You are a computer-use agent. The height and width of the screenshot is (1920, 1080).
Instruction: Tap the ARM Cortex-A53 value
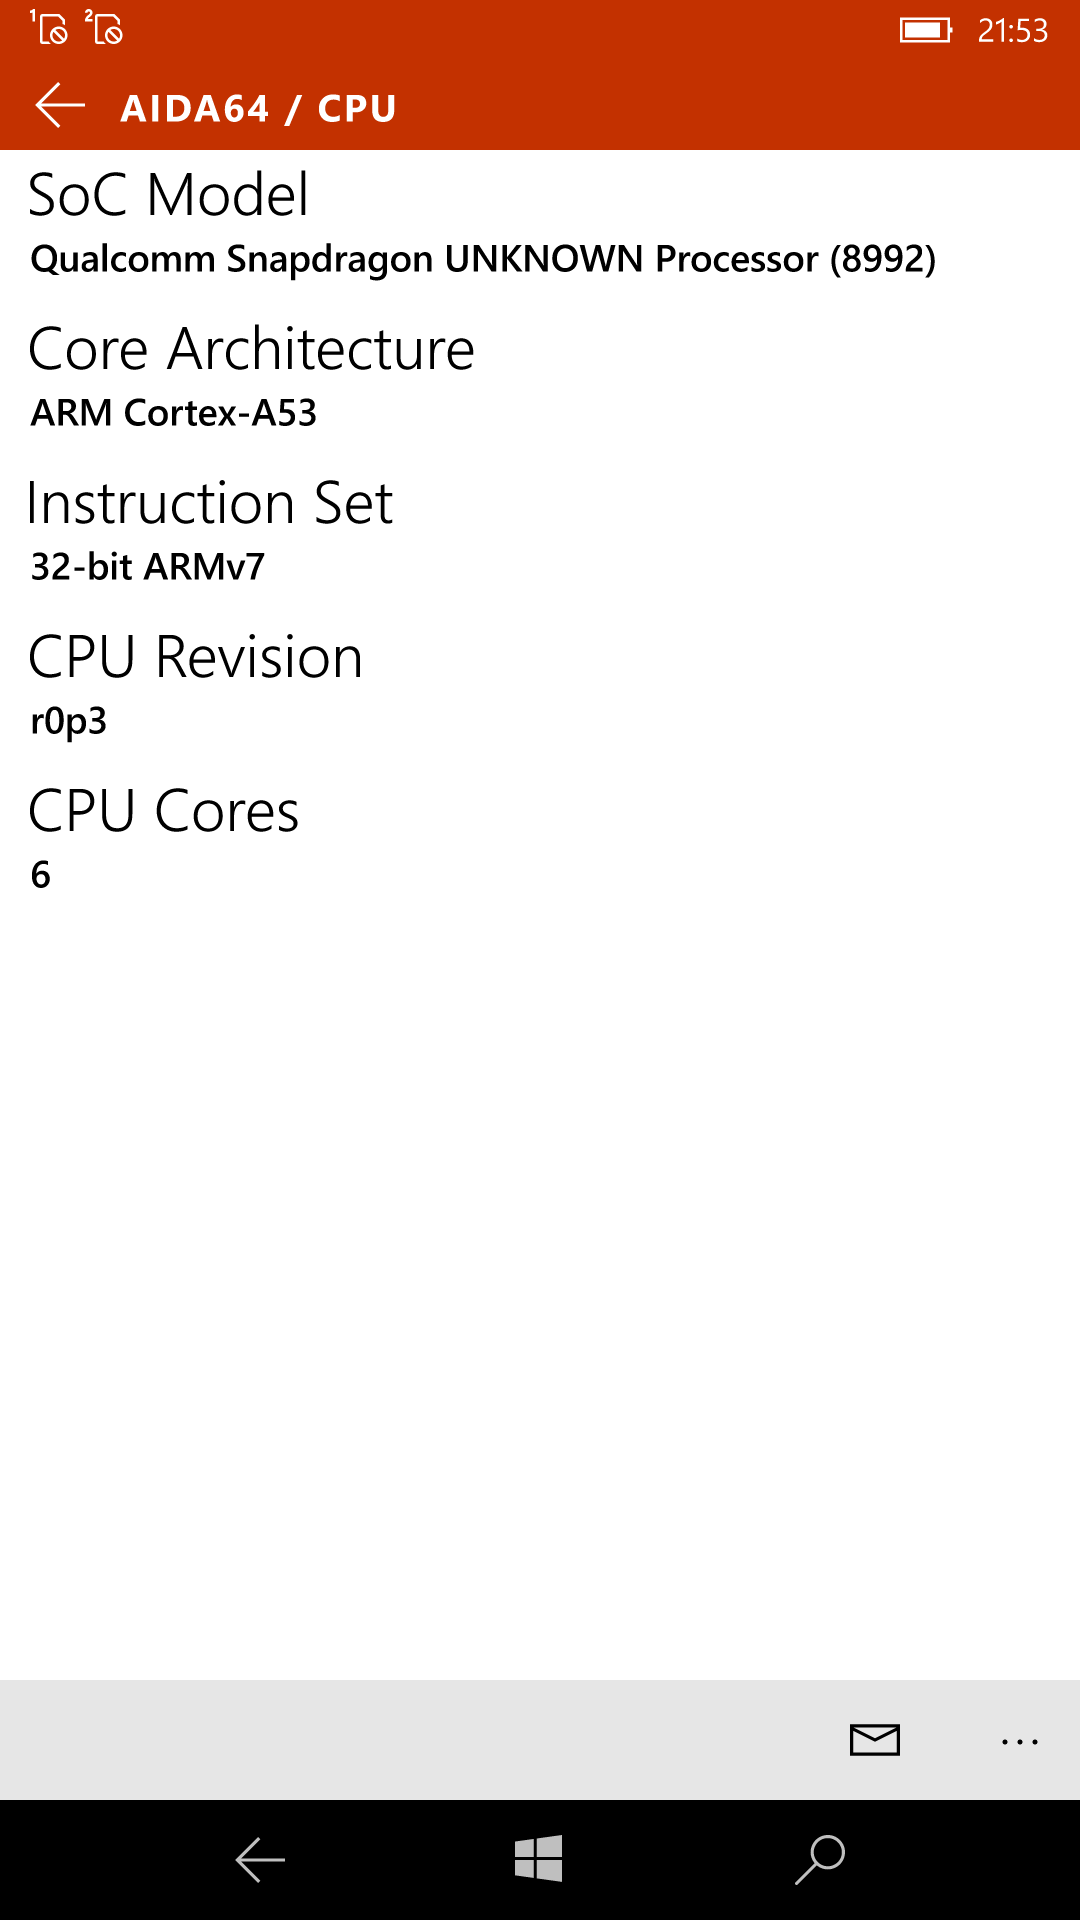[x=174, y=413]
